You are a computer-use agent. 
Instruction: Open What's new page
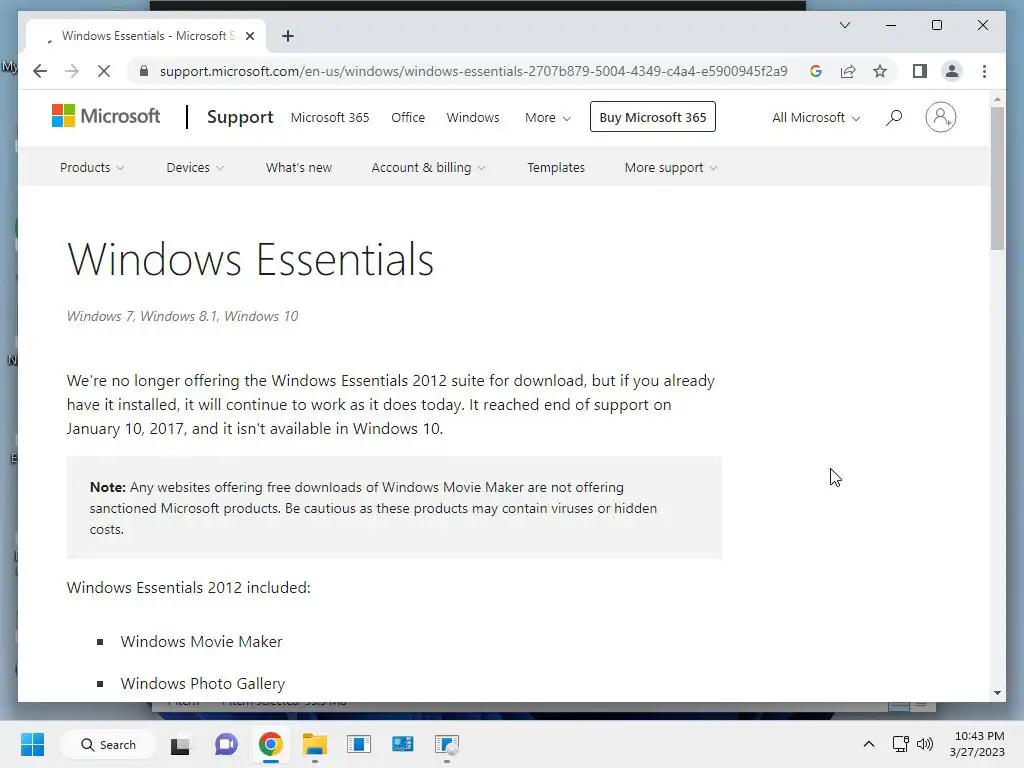(x=298, y=168)
